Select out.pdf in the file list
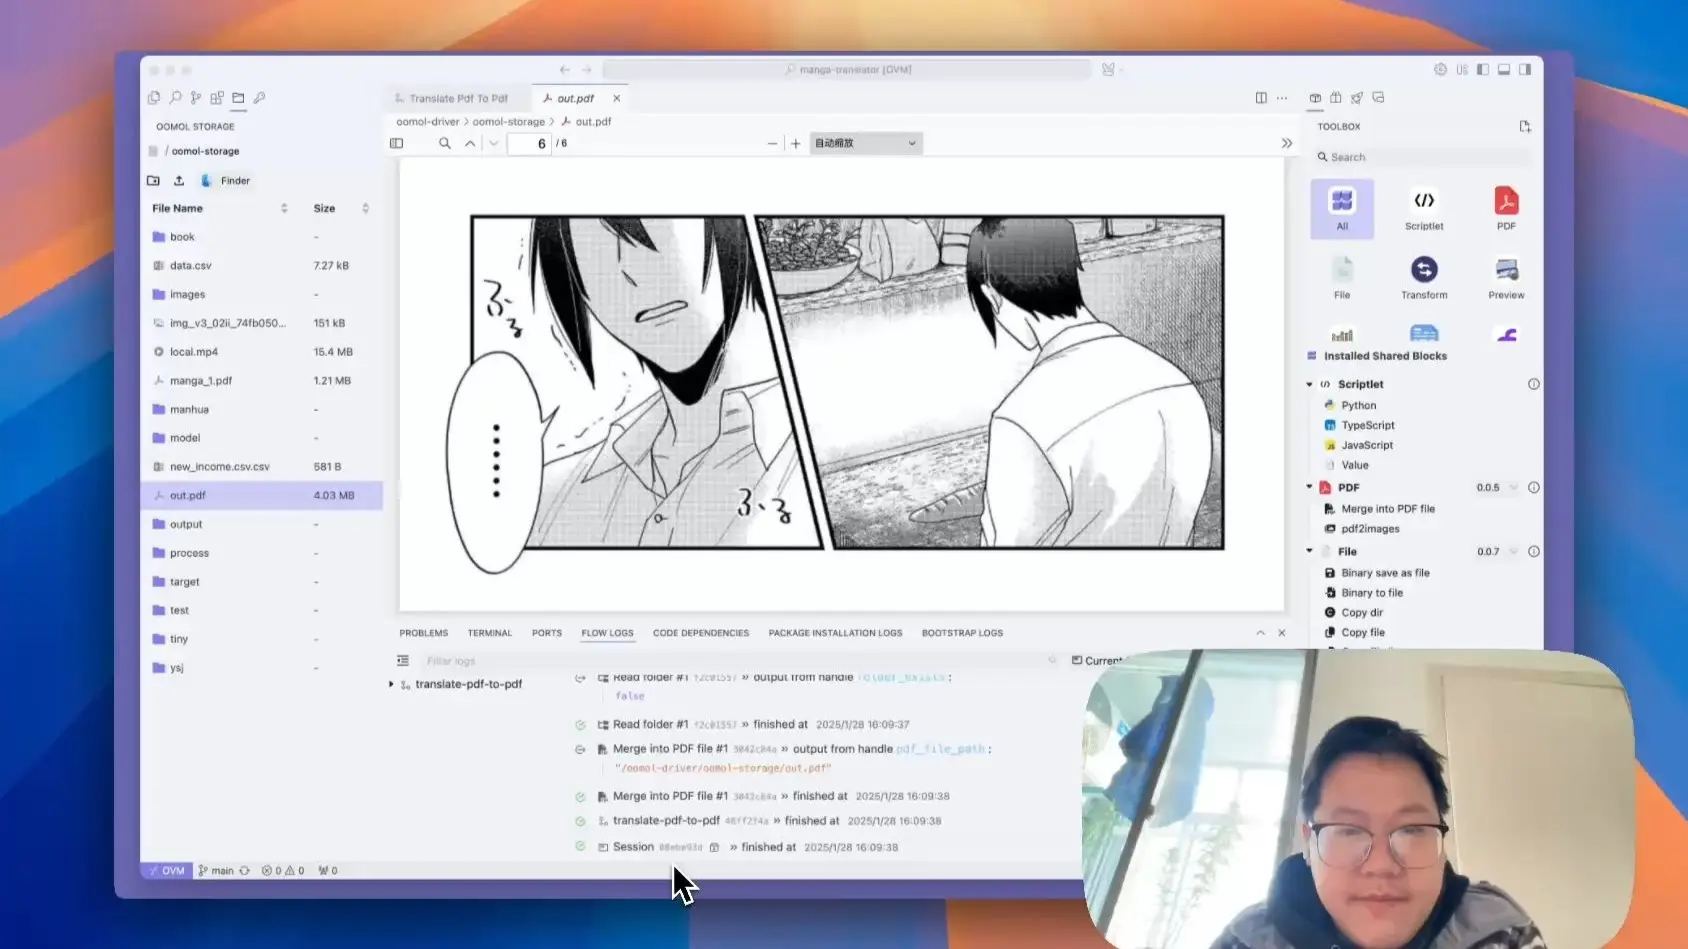This screenshot has width=1688, height=949. pos(261,496)
